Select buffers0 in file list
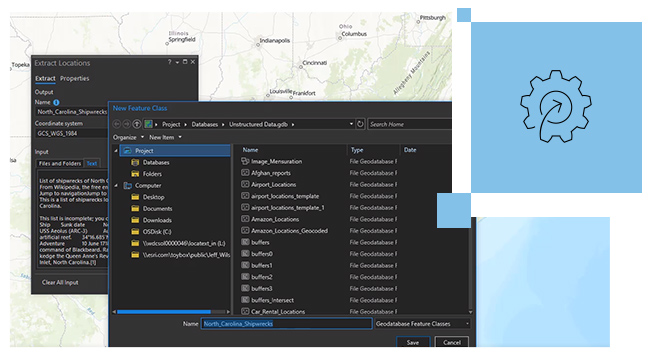 262,254
